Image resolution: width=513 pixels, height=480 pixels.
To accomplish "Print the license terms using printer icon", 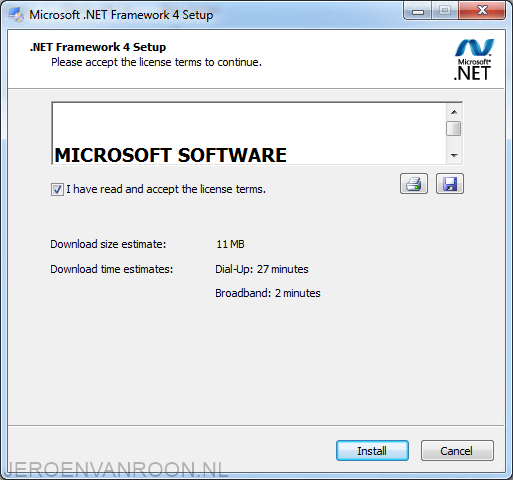I will [x=414, y=184].
